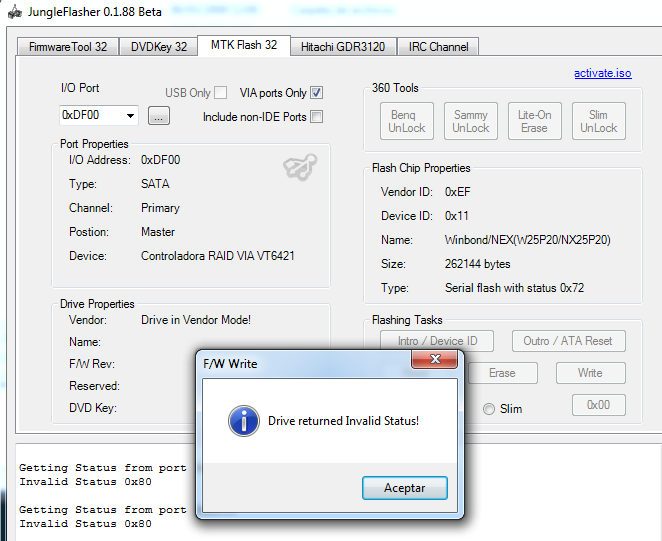Screen dimensions: 662x541
Task: Click the Winbond/NEX(W25P20/NX25P20) chip name
Action: (x=527, y=240)
